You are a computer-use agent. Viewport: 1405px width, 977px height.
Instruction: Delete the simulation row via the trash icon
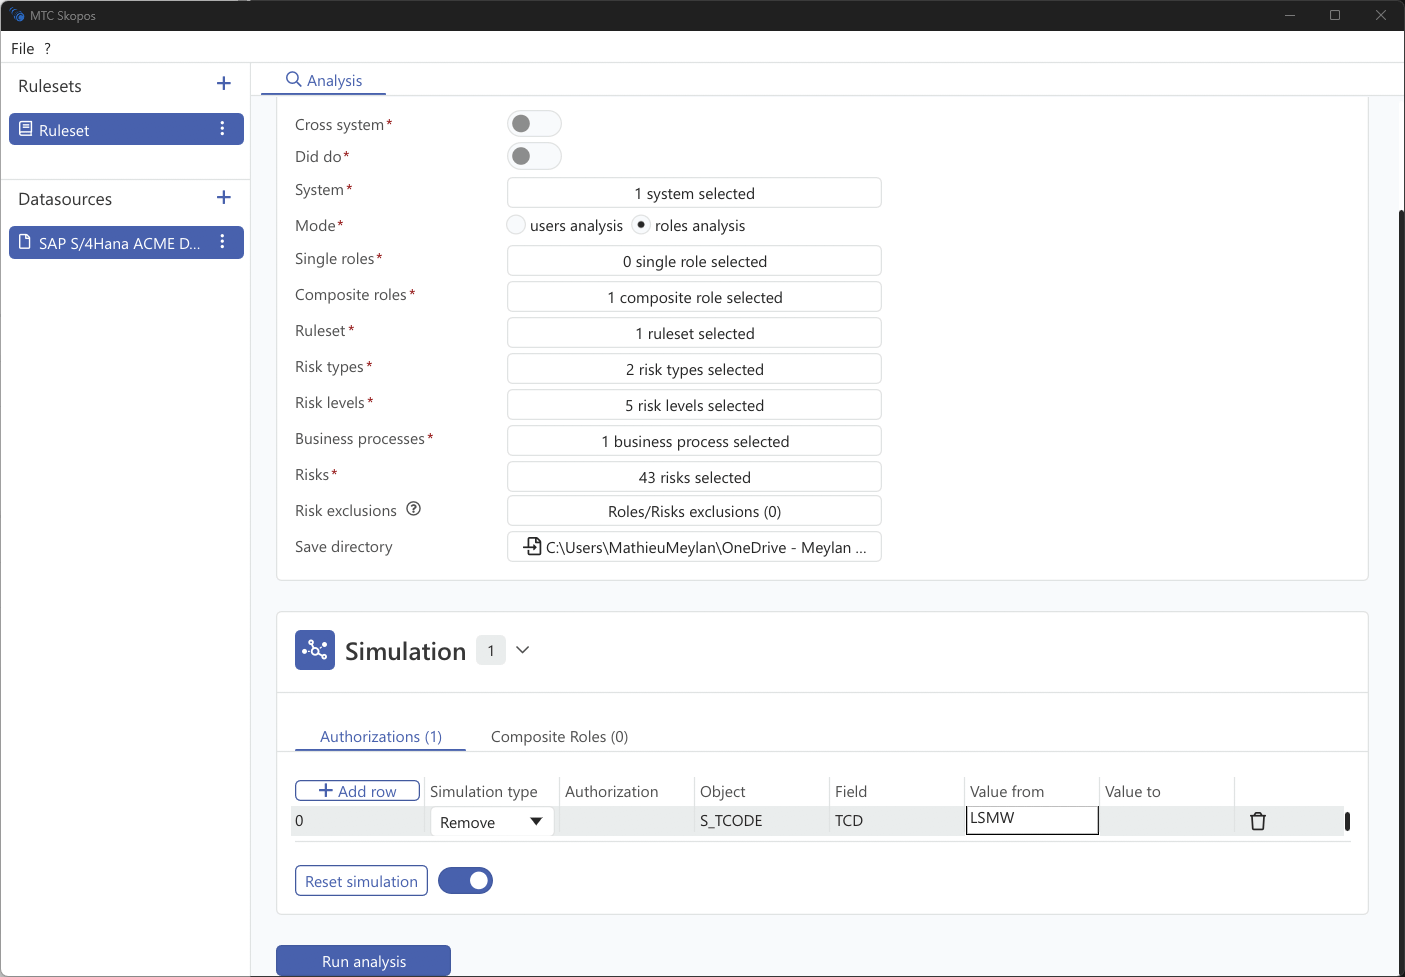1257,820
